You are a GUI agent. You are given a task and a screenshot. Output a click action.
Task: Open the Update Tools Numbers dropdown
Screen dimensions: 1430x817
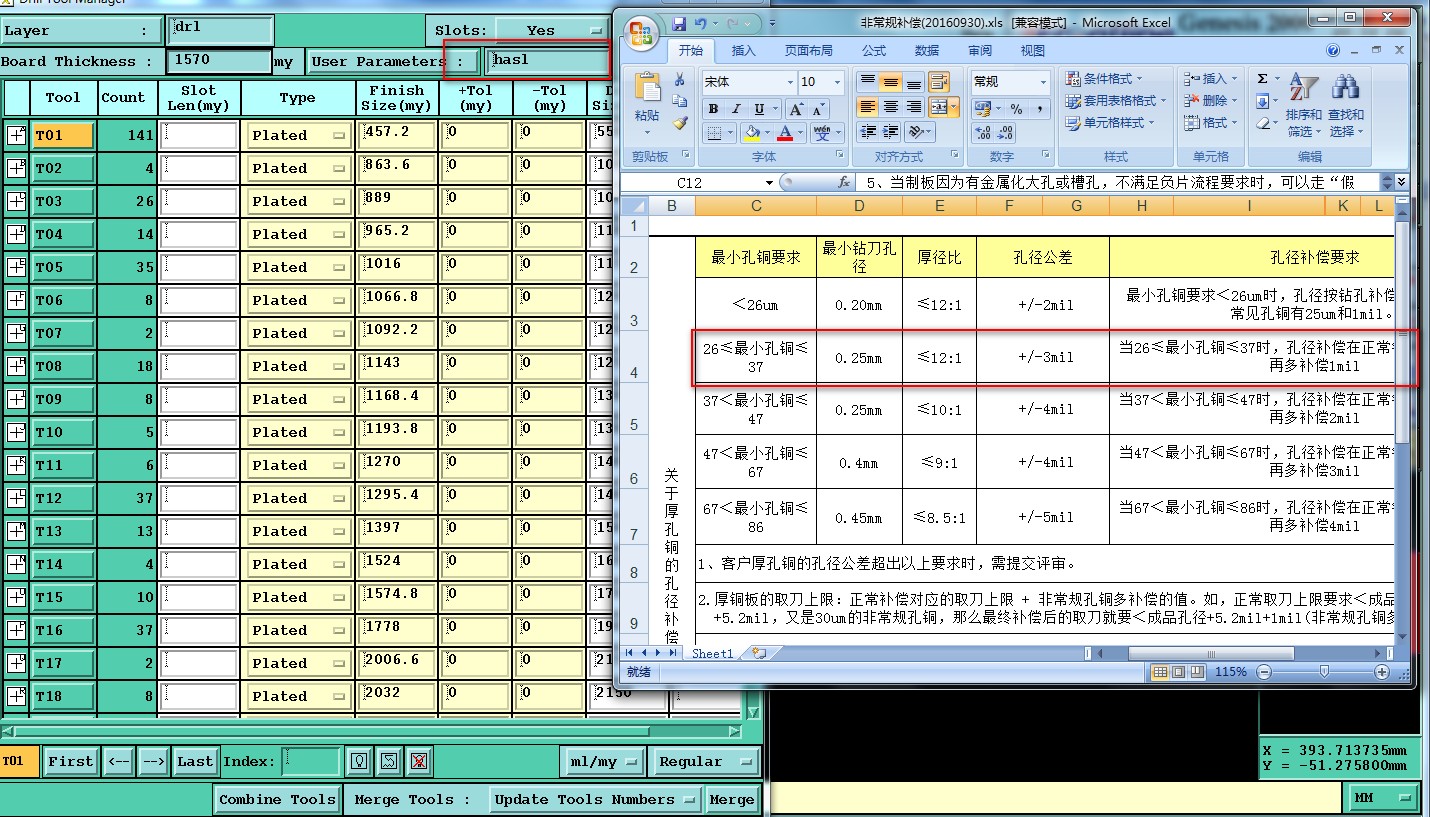596,800
